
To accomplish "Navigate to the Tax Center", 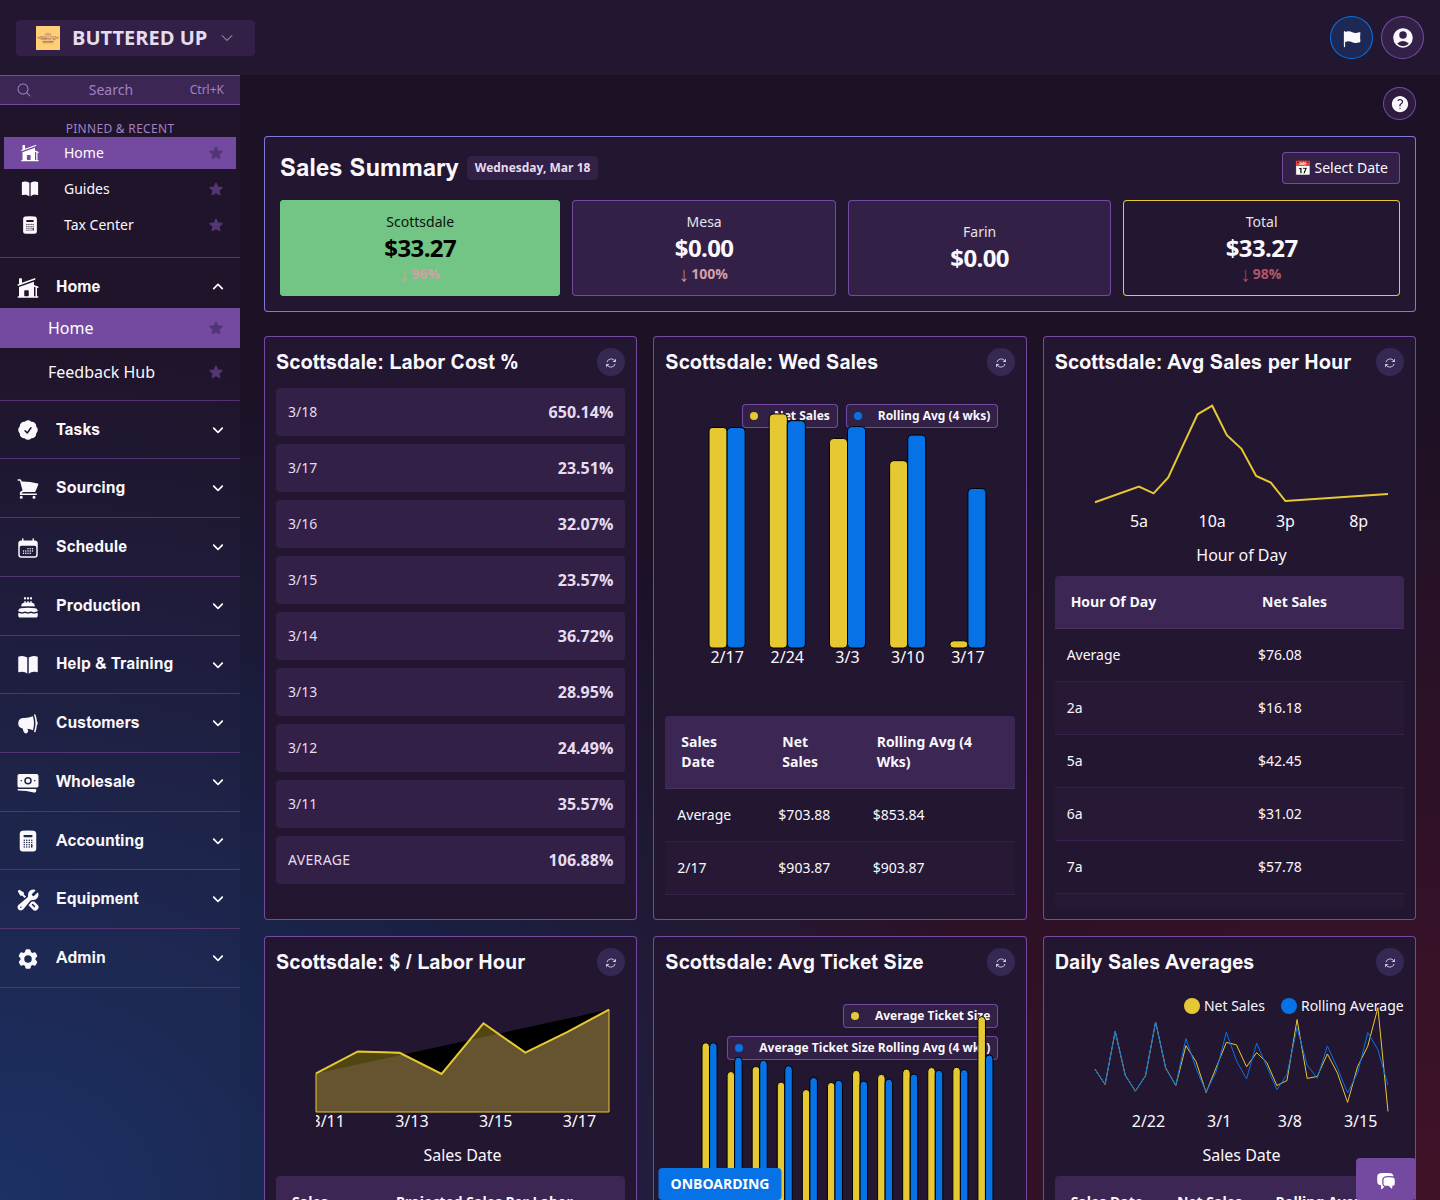I will (98, 224).
